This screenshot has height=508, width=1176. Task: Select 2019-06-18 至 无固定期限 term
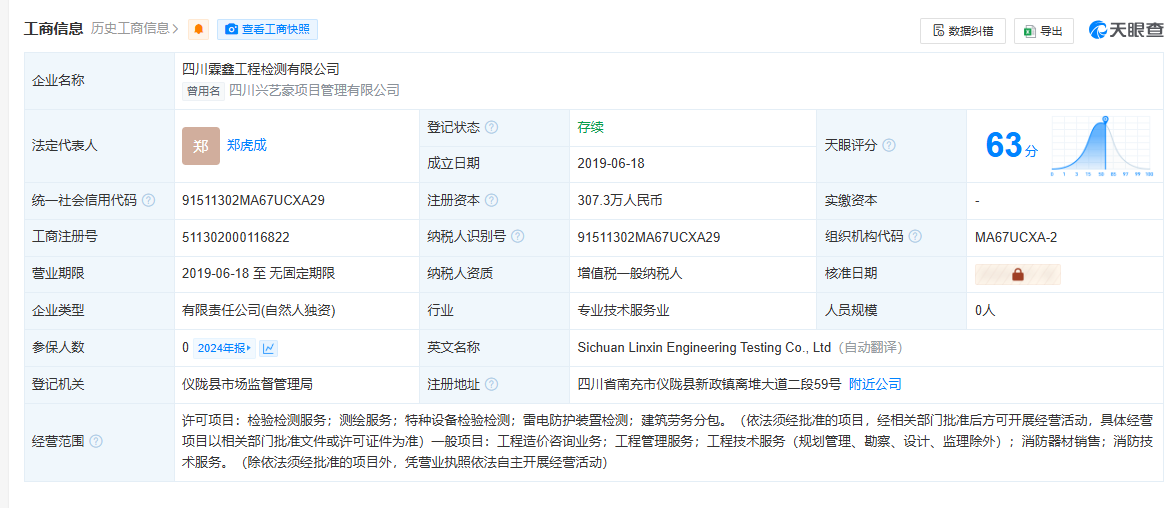(x=259, y=274)
